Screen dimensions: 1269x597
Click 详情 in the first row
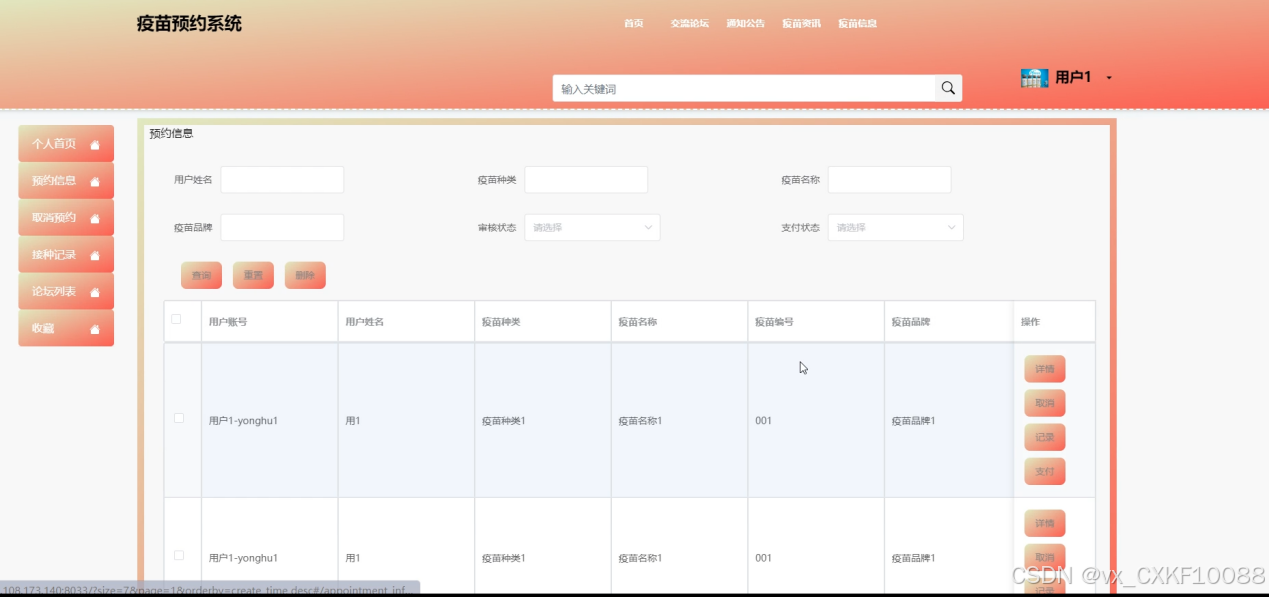click(x=1045, y=369)
